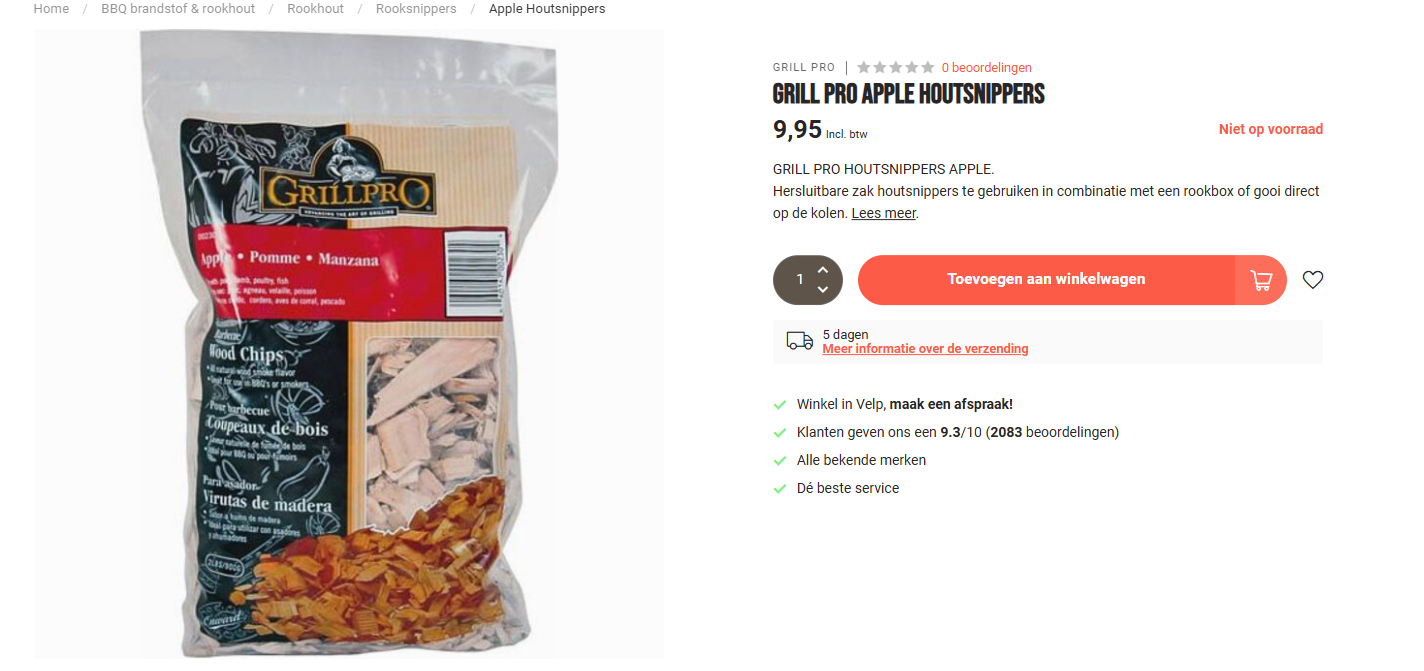Image resolution: width=1424 pixels, height=671 pixels.
Task: Click the quantity input field showing 1
Action: (800, 280)
